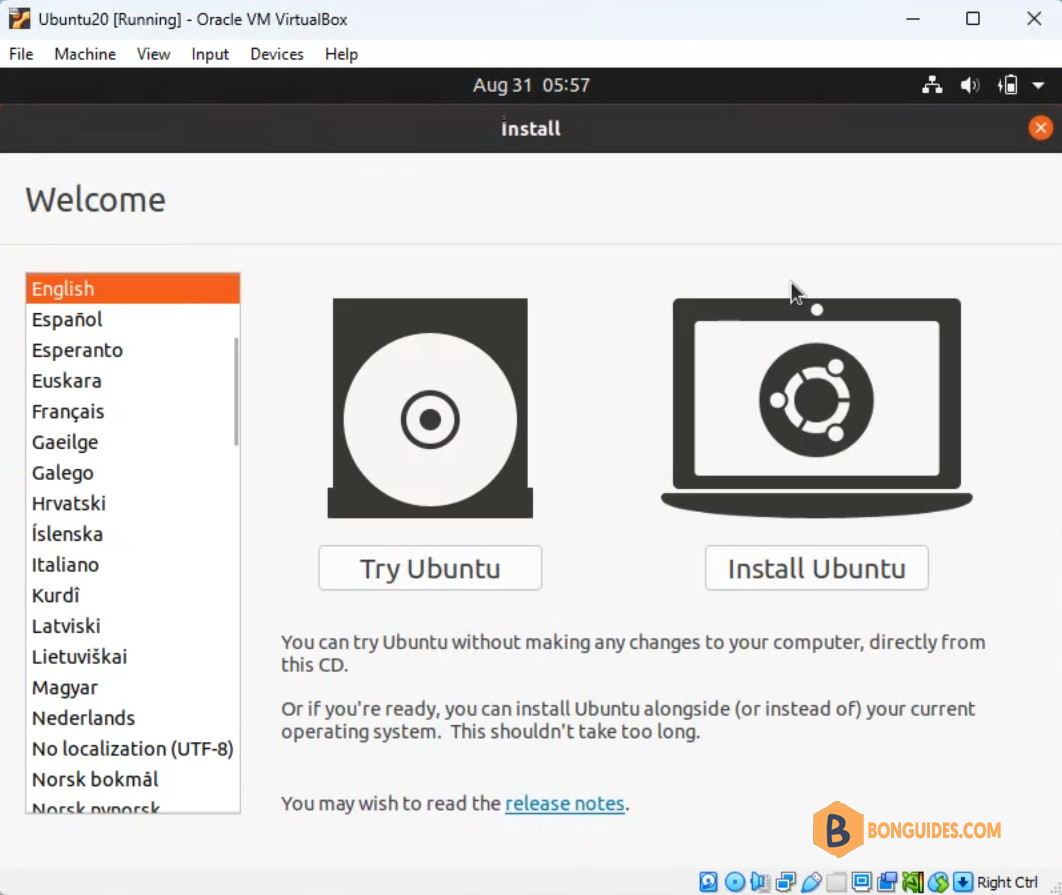Click the optical disk status icon

pyautogui.click(x=734, y=881)
